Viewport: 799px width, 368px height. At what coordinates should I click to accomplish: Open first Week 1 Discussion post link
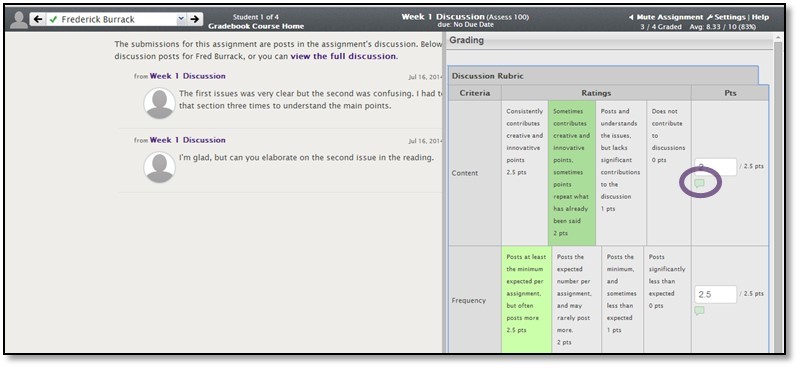point(188,76)
